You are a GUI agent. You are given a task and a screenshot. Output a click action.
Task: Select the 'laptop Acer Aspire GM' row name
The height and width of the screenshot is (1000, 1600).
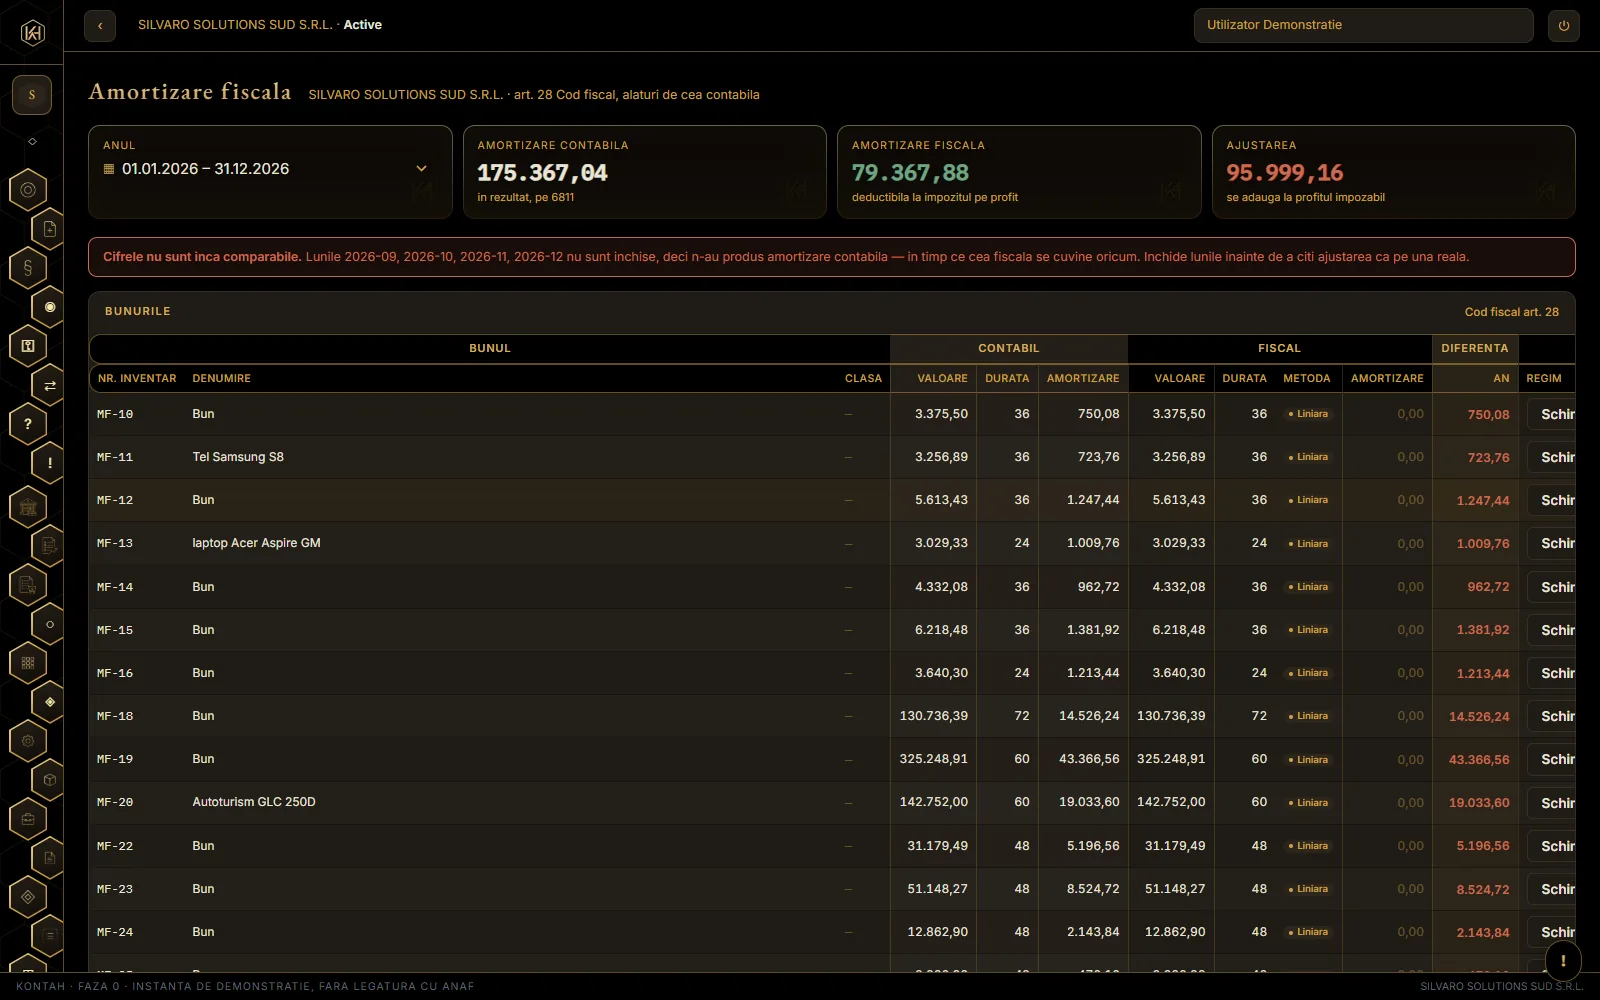pos(256,543)
